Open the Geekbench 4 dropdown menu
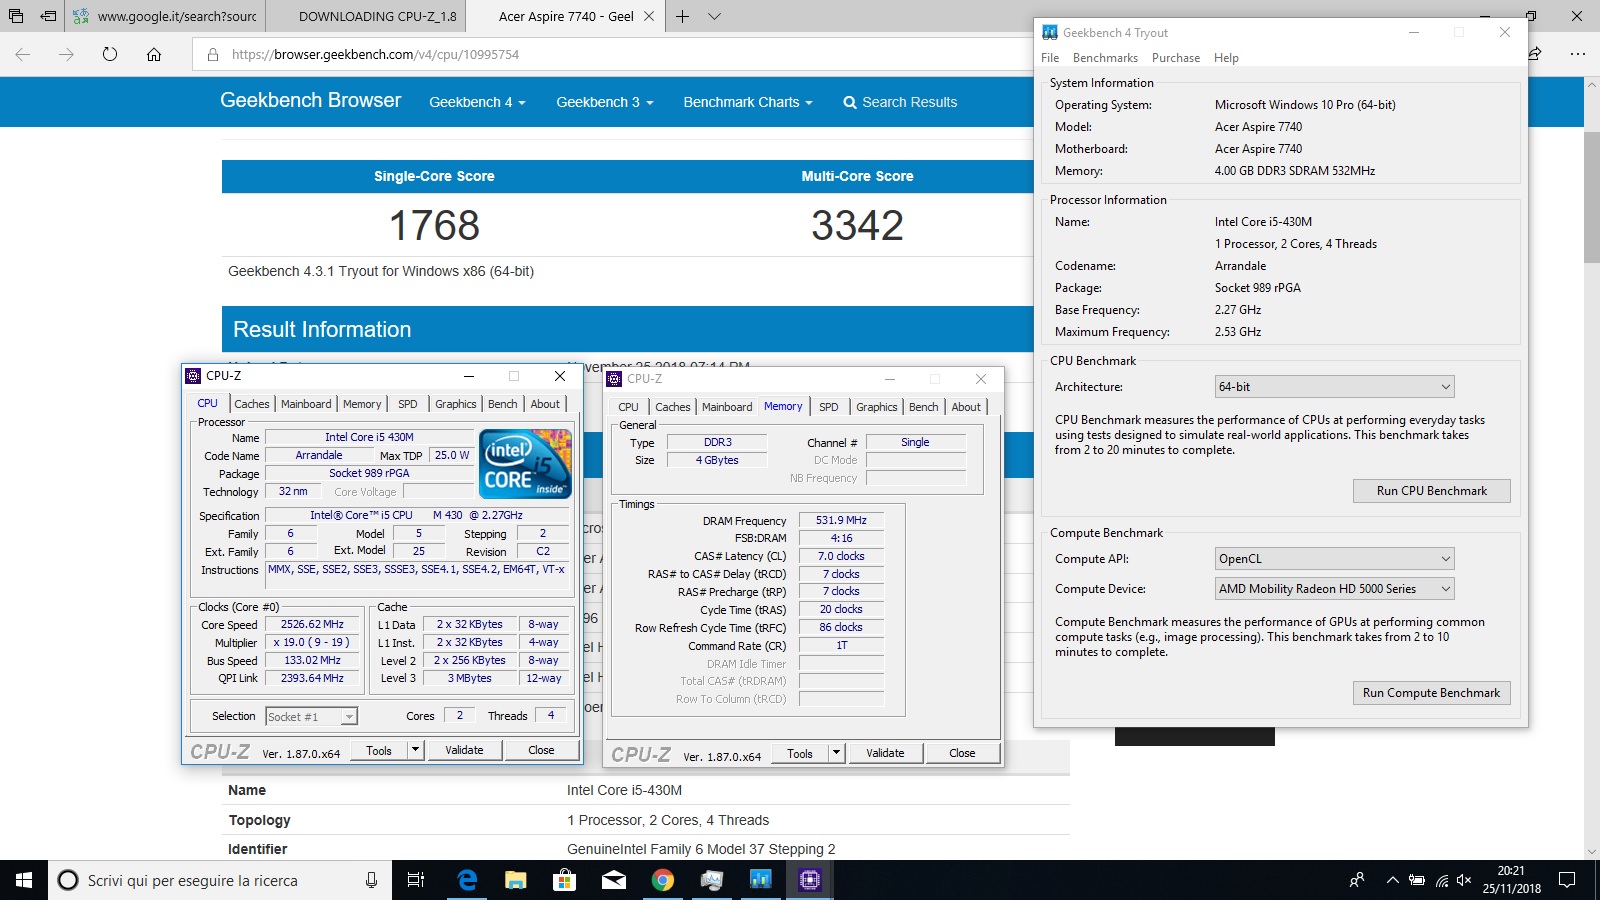1600x900 pixels. [x=477, y=102]
